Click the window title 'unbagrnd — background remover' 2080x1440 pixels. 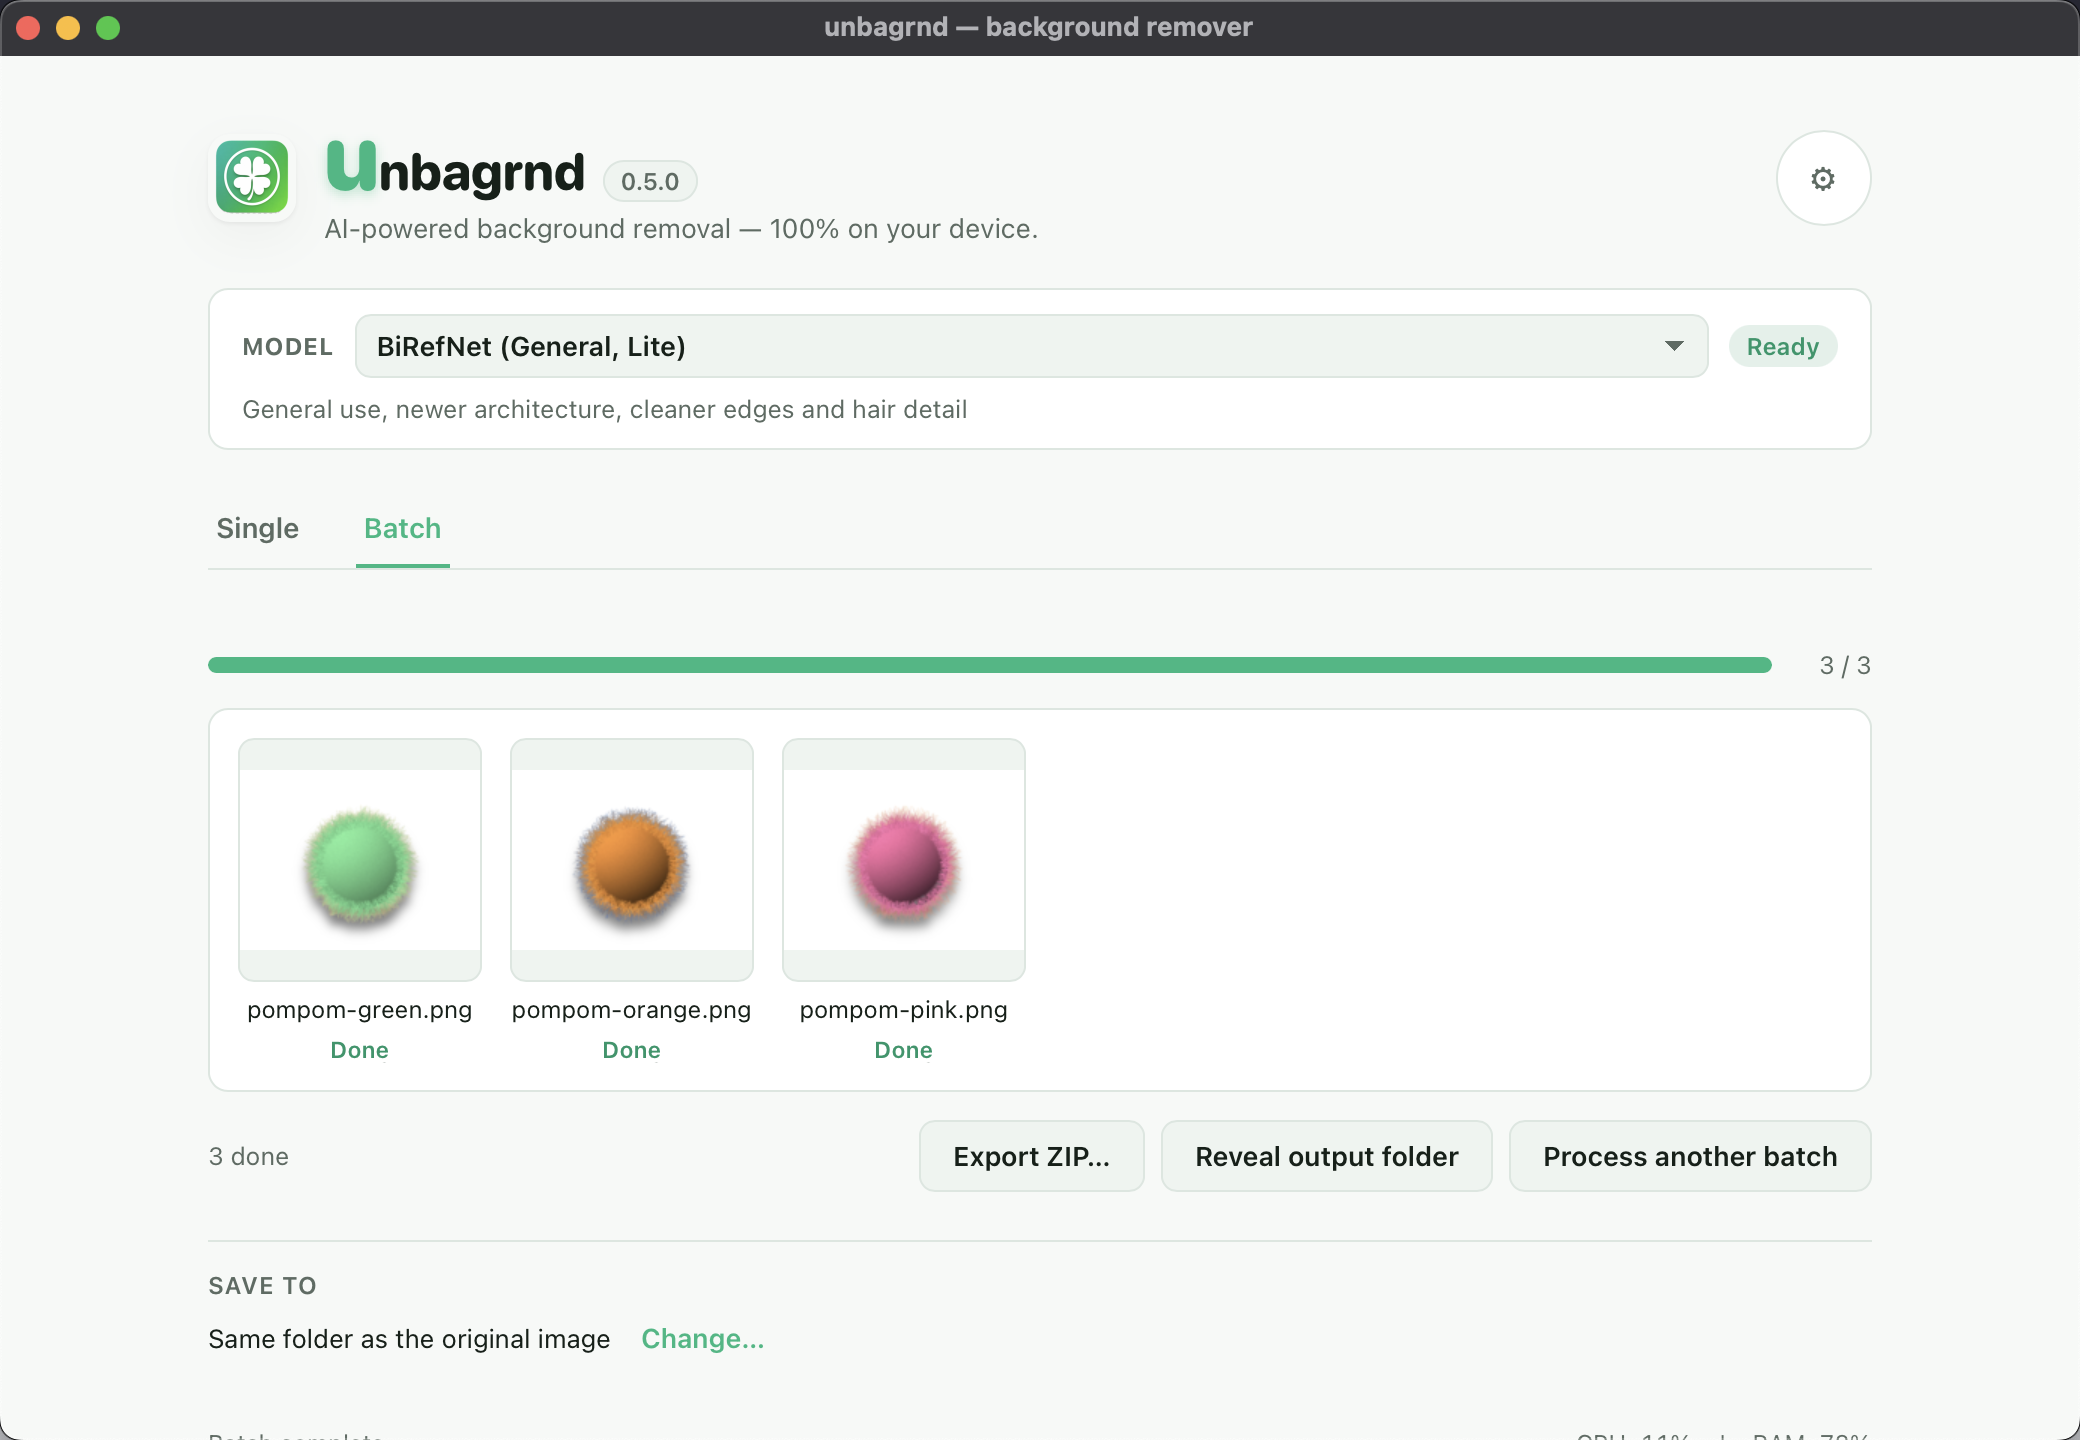coord(1038,27)
